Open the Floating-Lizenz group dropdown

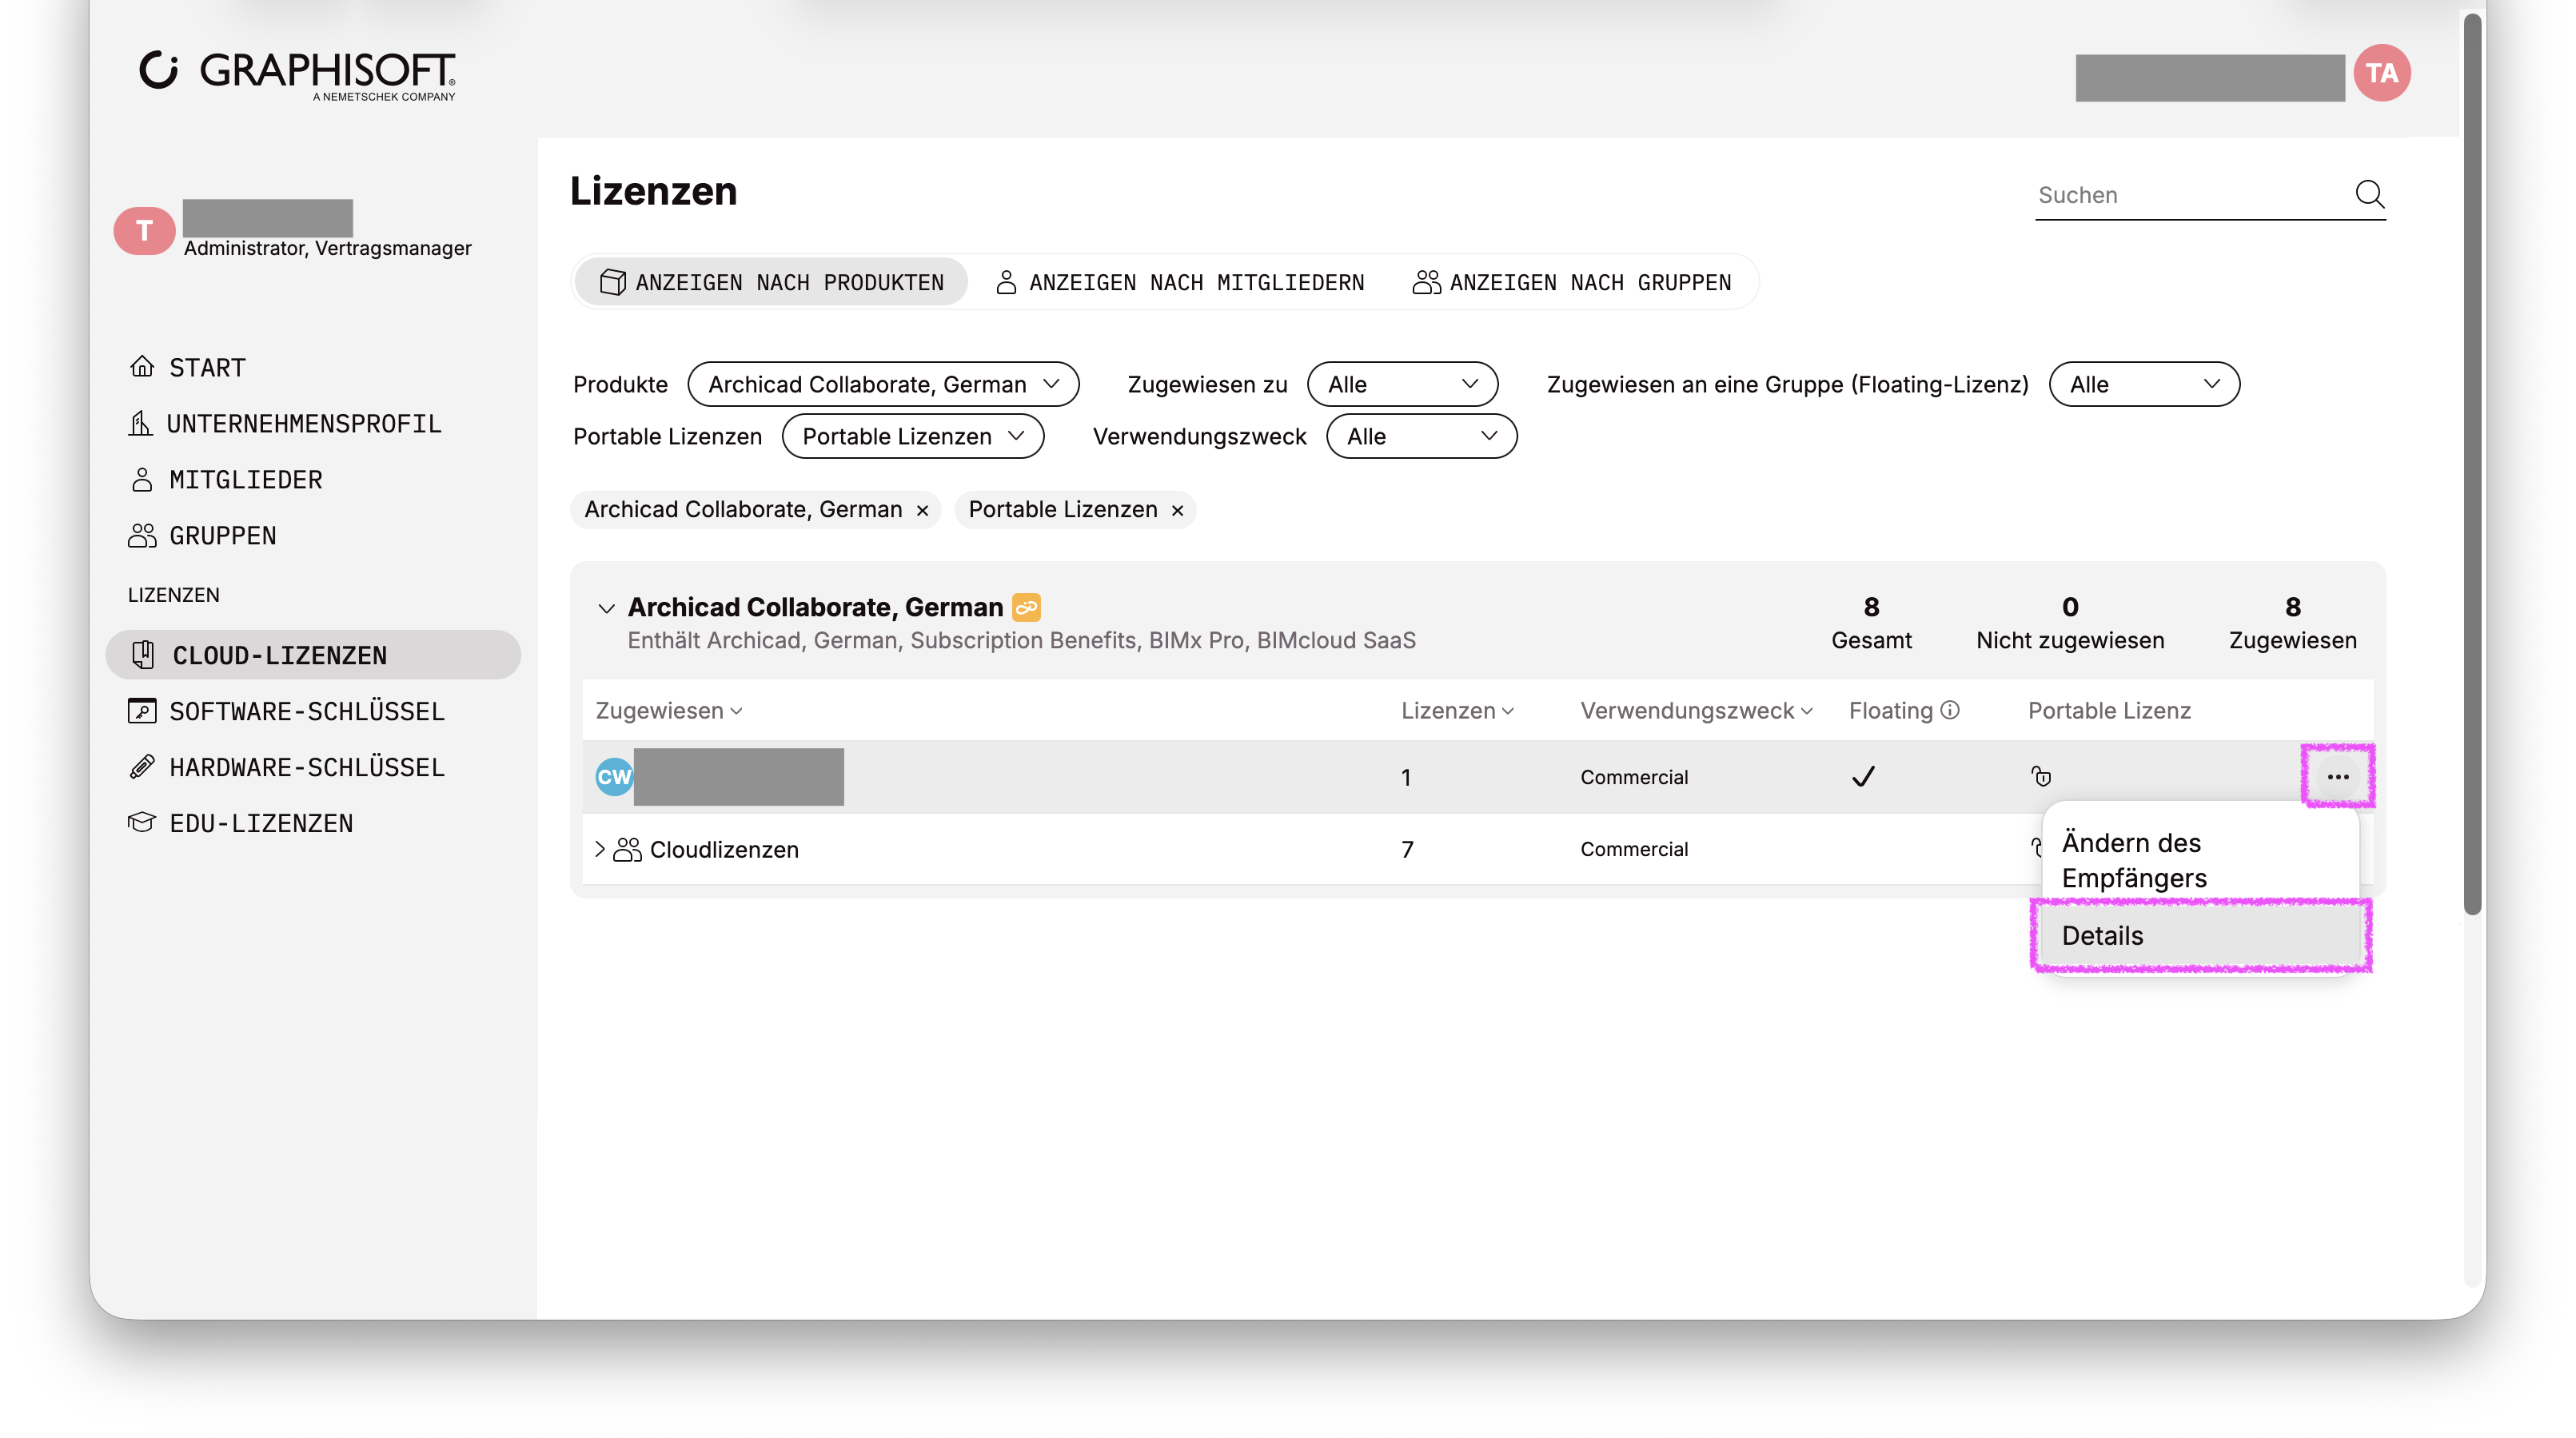coord(2144,384)
